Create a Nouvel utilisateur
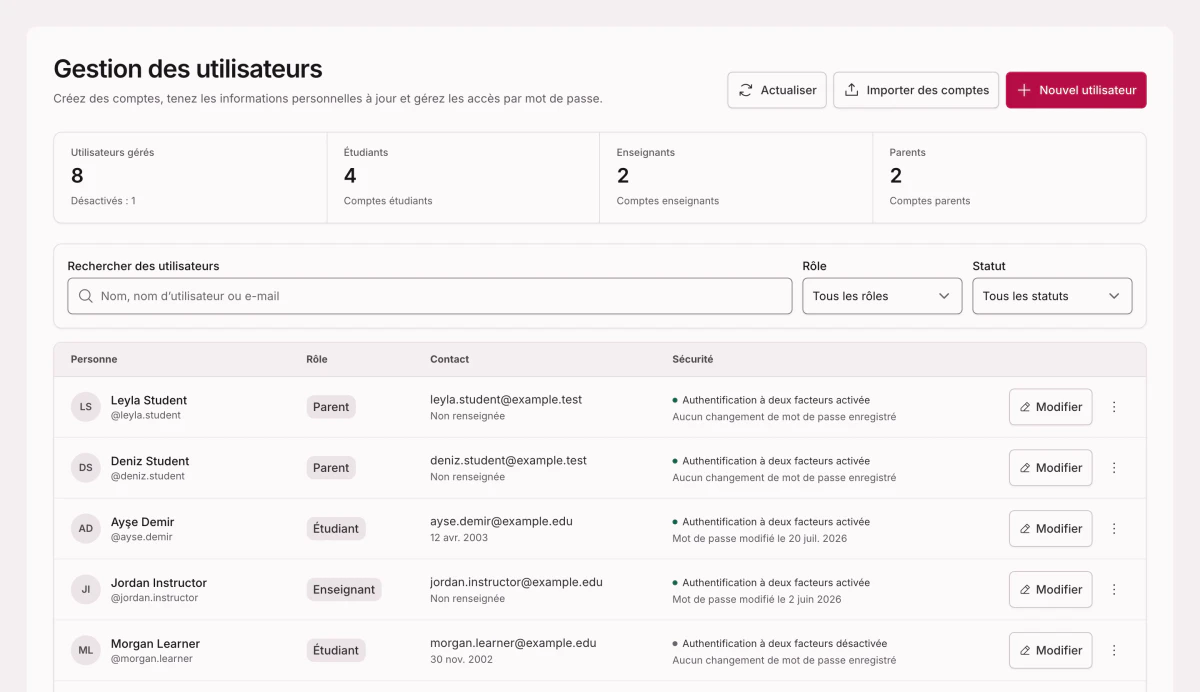This screenshot has height=692, width=1200. [1076, 90]
